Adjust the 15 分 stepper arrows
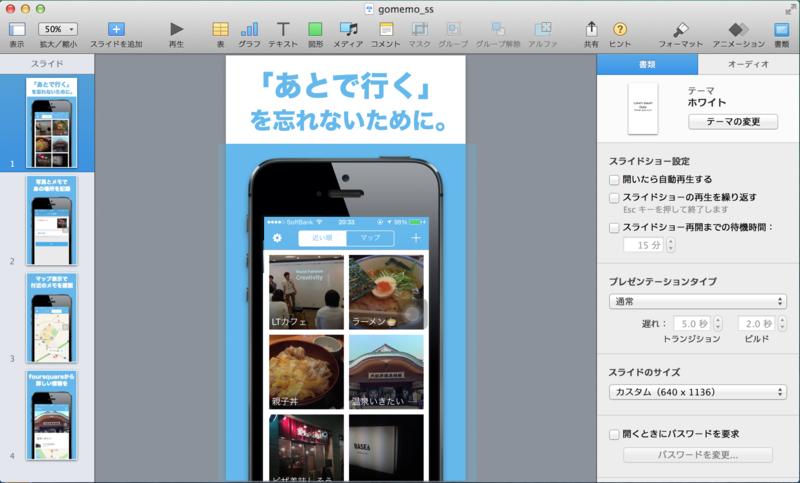This screenshot has width=800, height=483. pos(671,245)
